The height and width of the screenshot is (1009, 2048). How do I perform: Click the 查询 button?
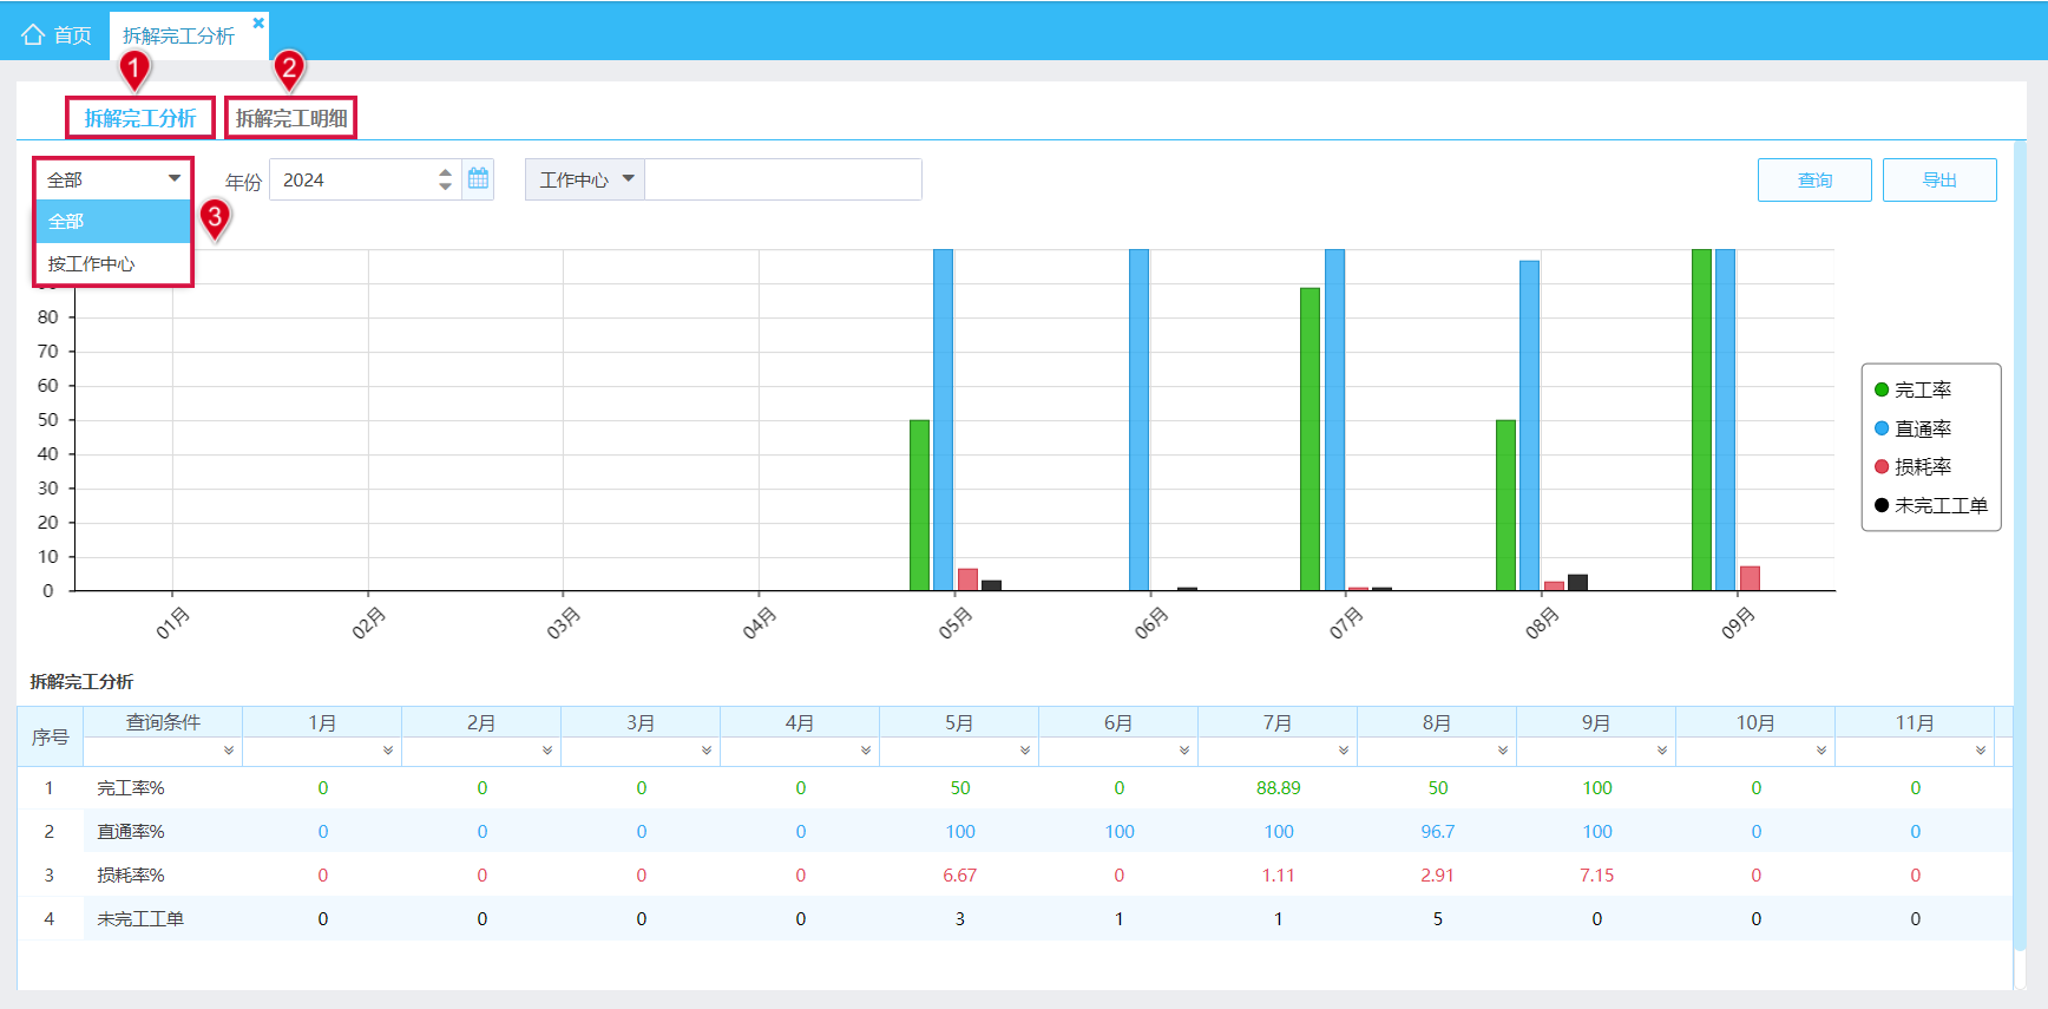pyautogui.click(x=1814, y=180)
